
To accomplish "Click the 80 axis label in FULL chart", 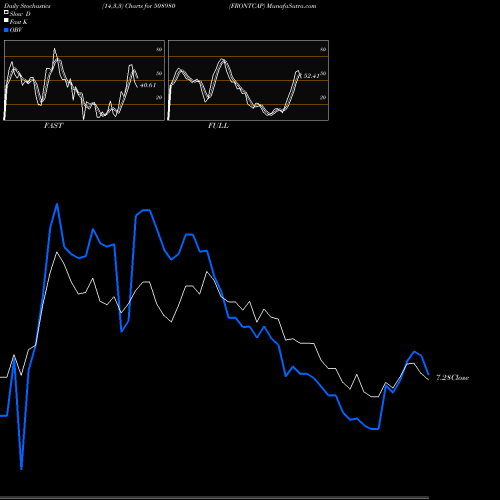I will (x=323, y=49).
